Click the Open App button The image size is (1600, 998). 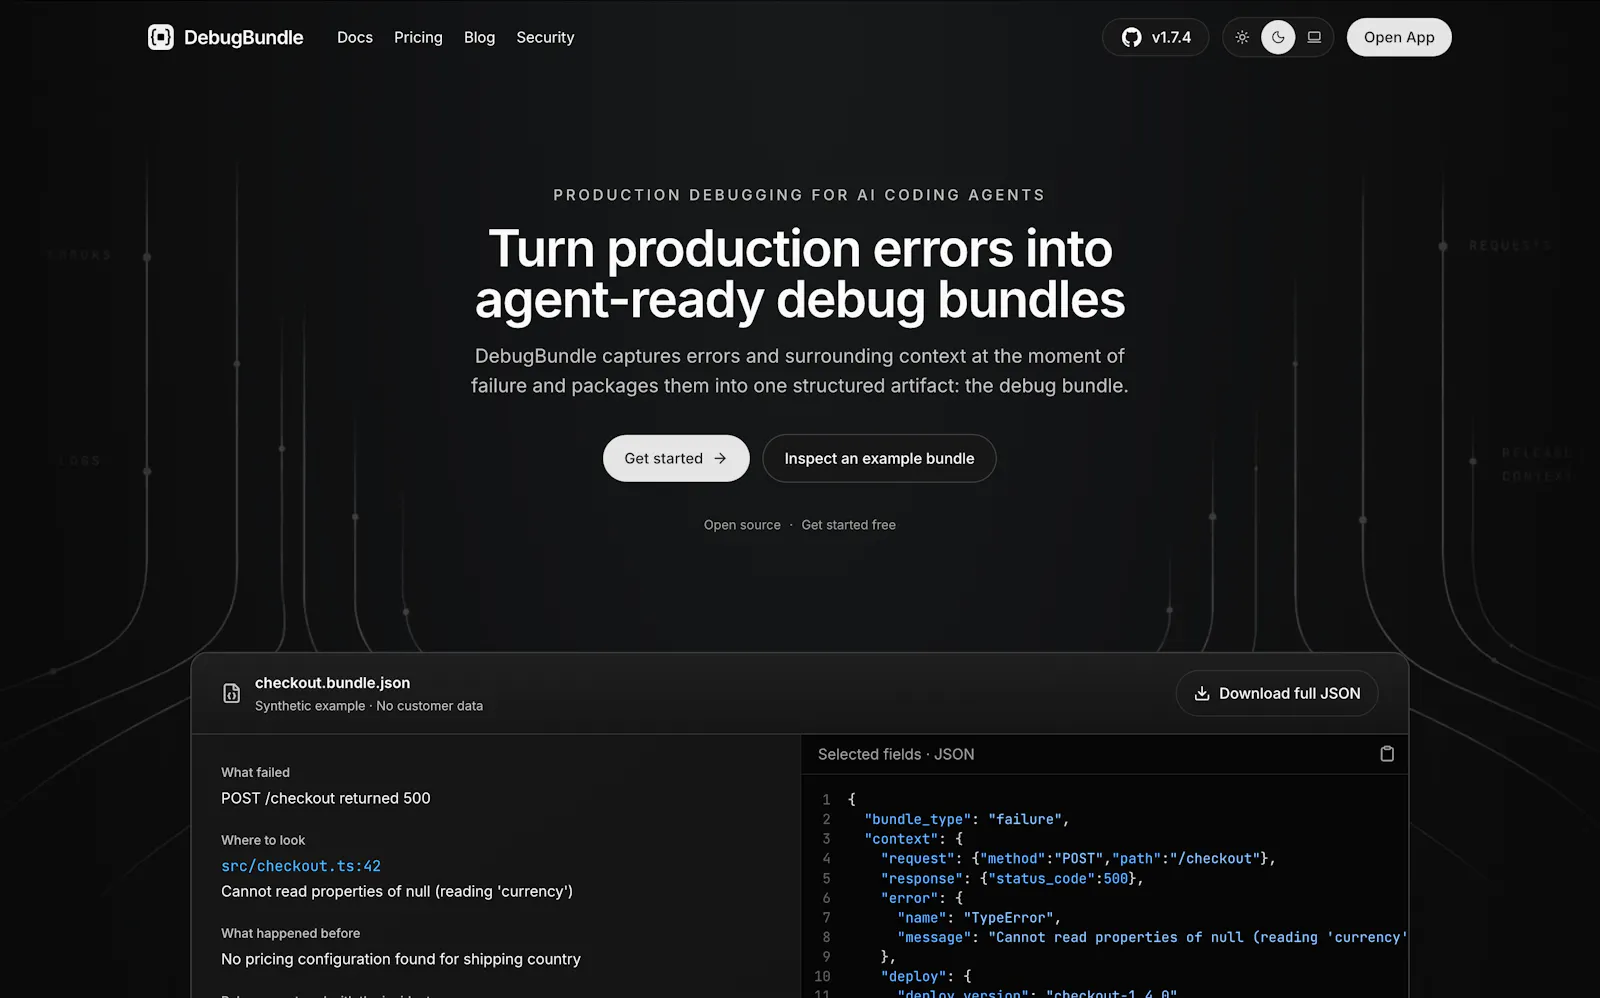click(x=1399, y=37)
